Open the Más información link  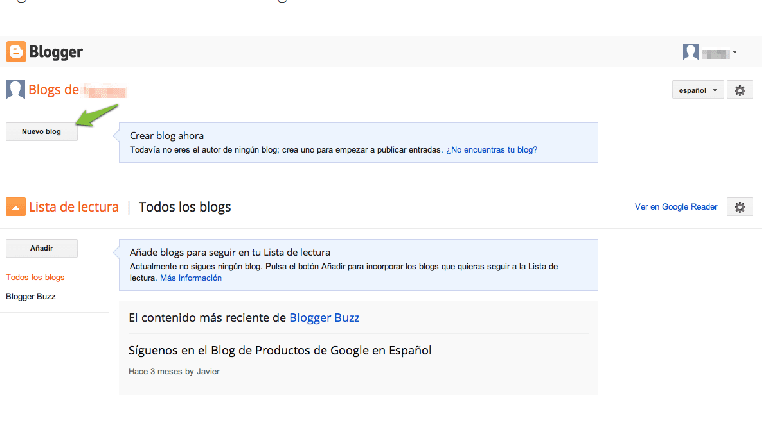(x=191, y=278)
